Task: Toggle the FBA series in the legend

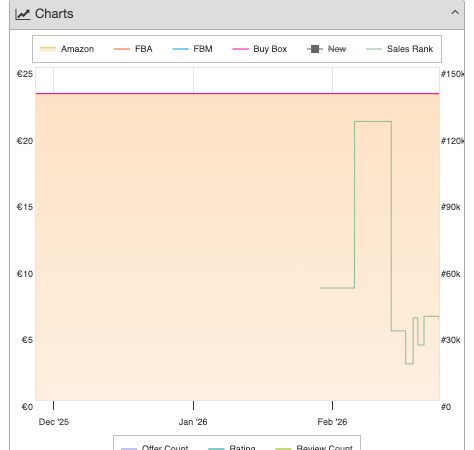Action: point(133,49)
